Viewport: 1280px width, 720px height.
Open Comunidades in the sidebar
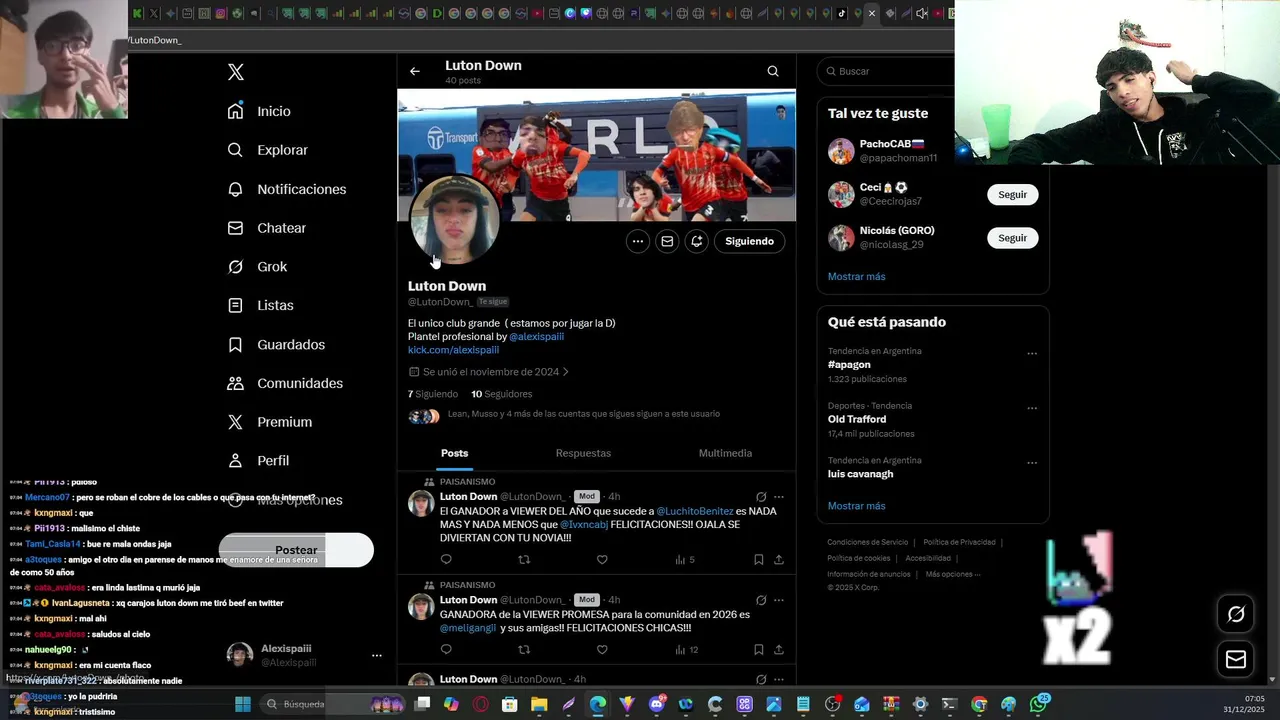[x=285, y=383]
